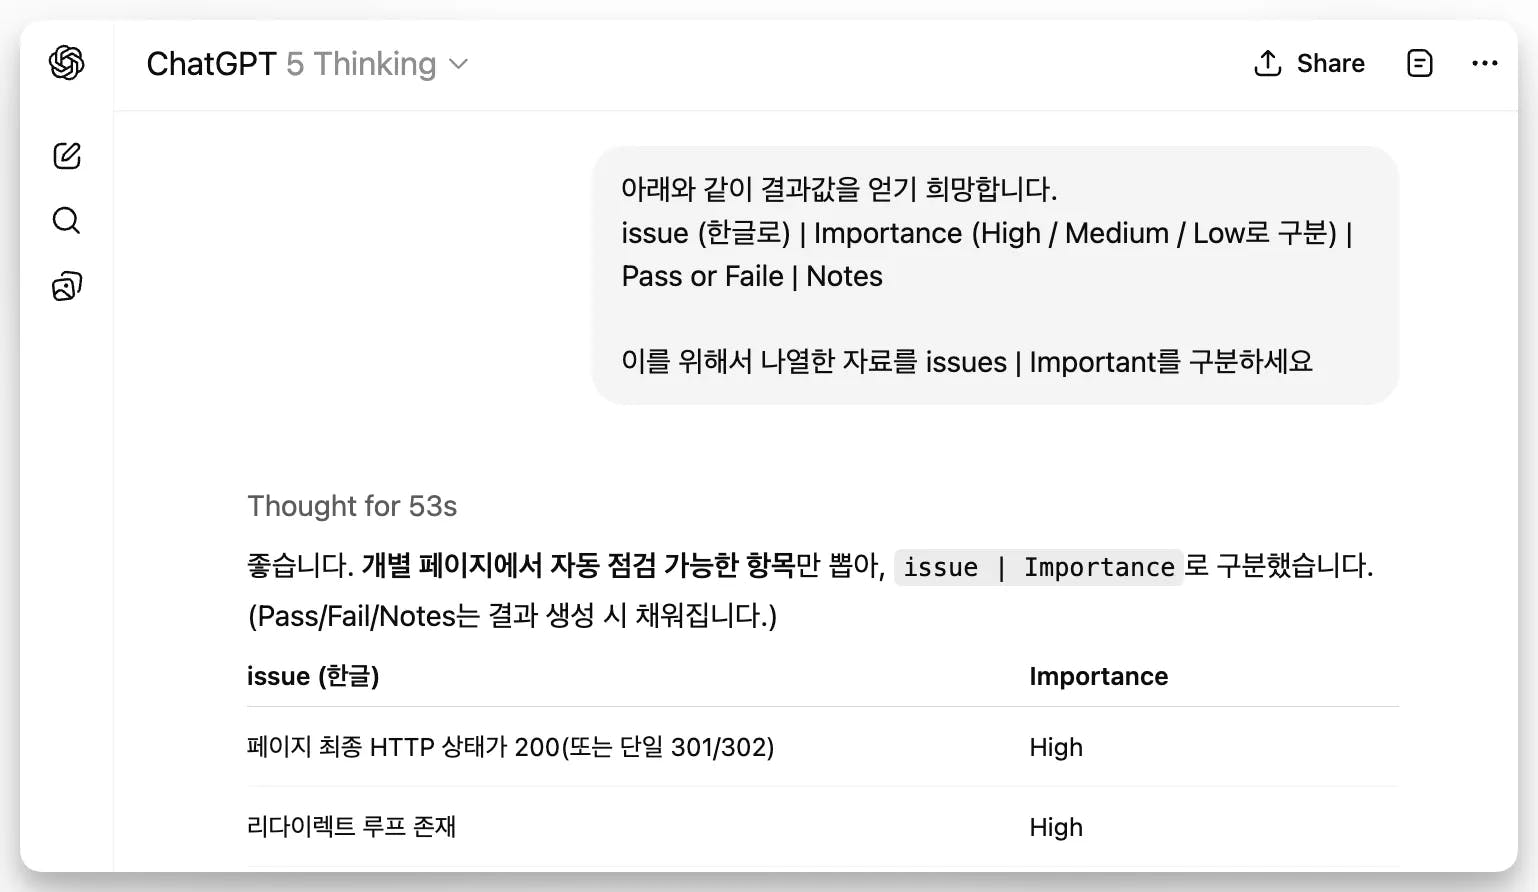Select the HTTP 상태가 200 table row
This screenshot has height=892, width=1538.
[x=822, y=747]
